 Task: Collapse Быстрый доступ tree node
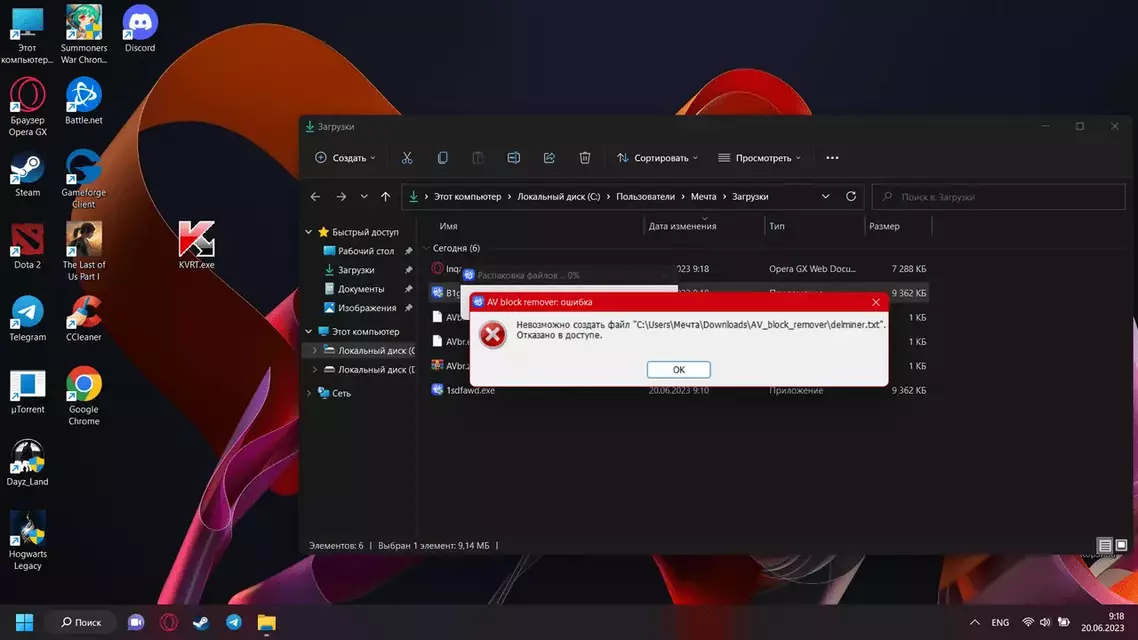(x=309, y=232)
